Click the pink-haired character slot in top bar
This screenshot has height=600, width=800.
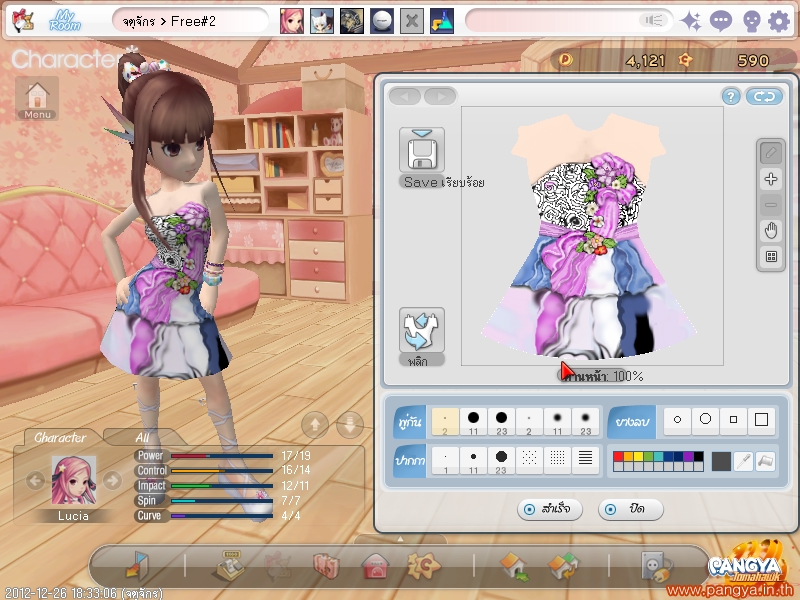click(292, 21)
